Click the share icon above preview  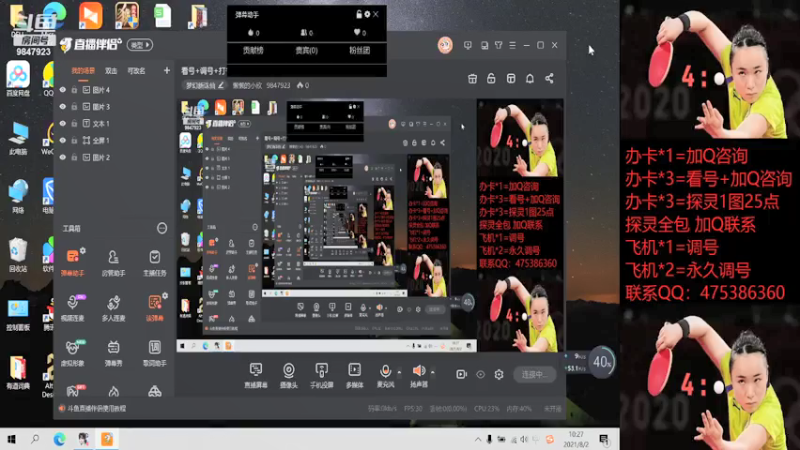pyautogui.click(x=549, y=79)
